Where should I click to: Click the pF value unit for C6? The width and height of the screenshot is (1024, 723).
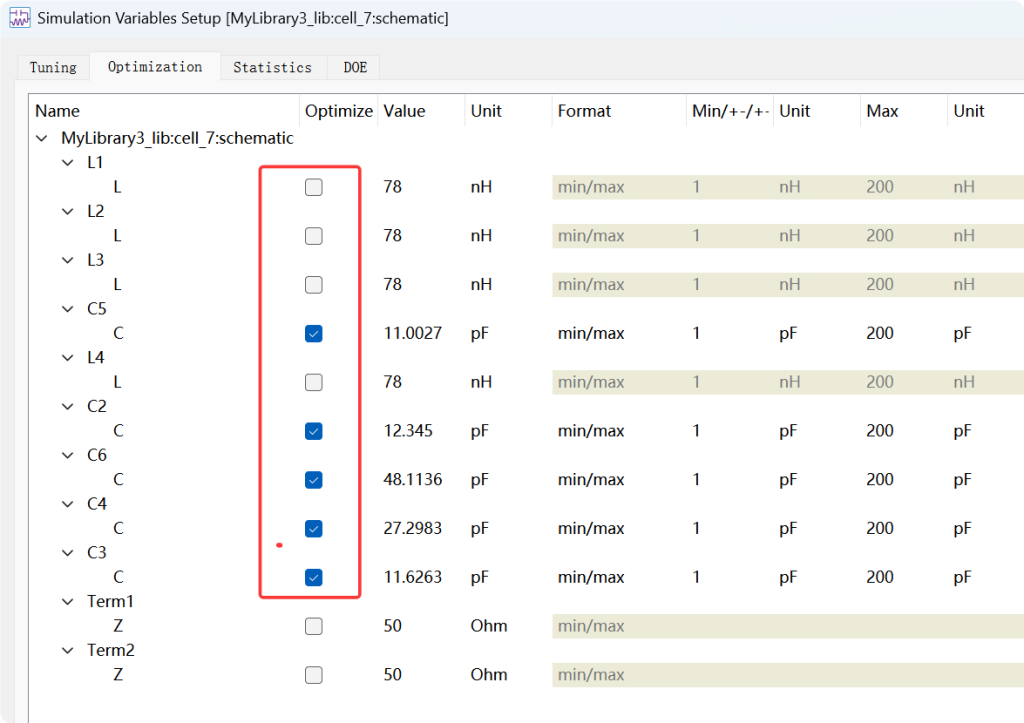[x=479, y=480]
